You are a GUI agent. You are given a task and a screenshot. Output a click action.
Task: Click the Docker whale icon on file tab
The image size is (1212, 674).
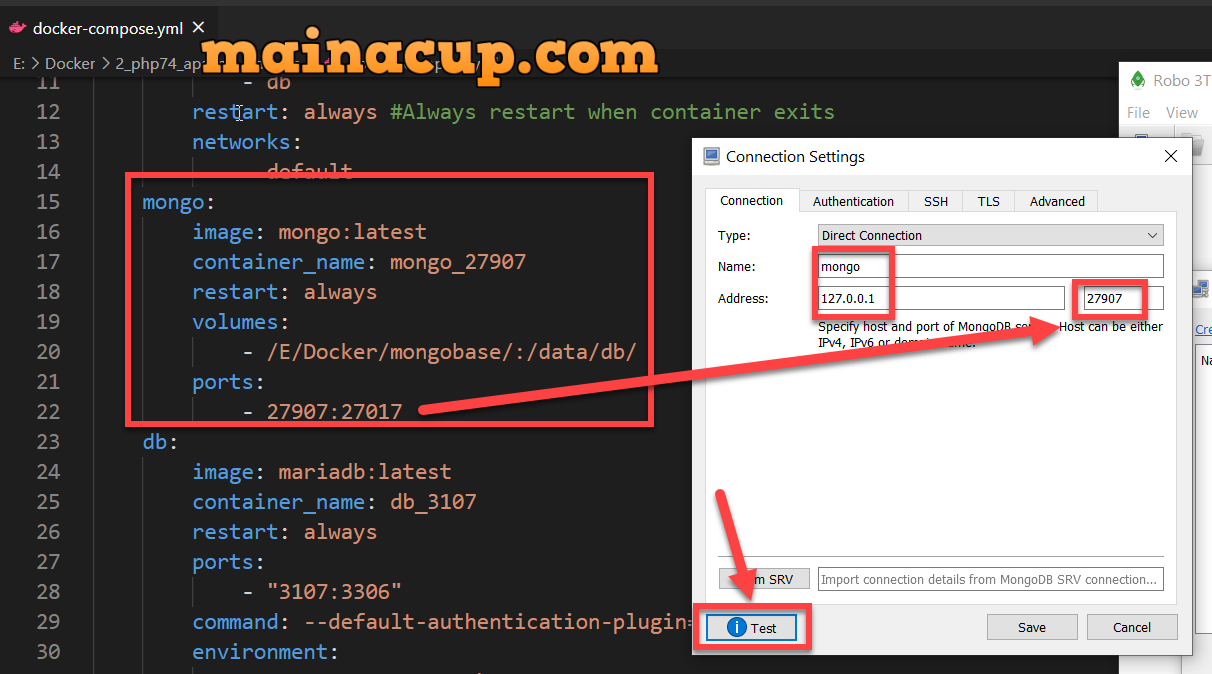click(x=17, y=28)
